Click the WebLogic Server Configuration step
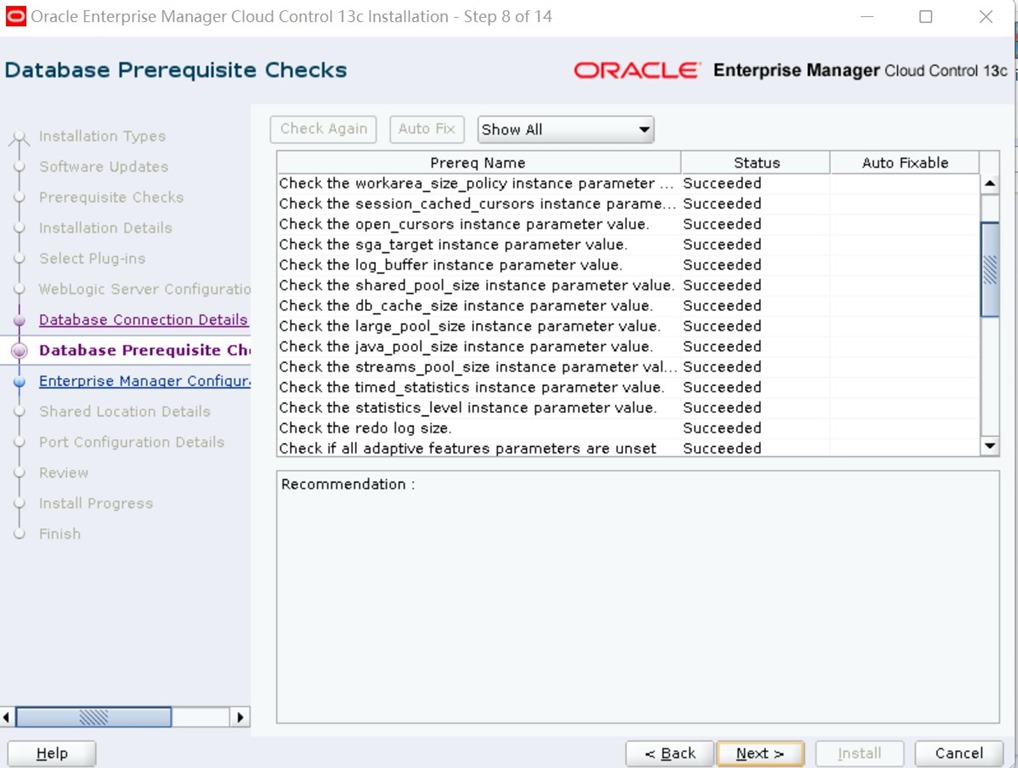The image size is (1018, 768). tap(144, 289)
